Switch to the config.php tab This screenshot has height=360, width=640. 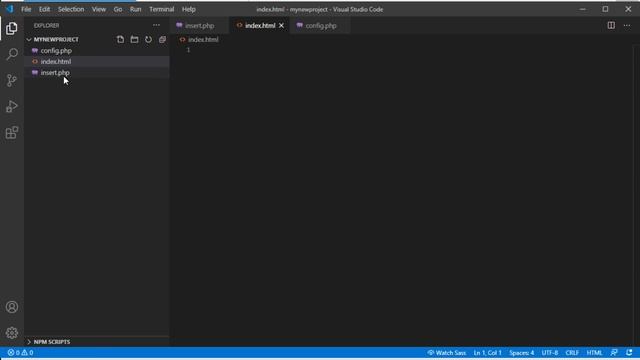[321, 25]
